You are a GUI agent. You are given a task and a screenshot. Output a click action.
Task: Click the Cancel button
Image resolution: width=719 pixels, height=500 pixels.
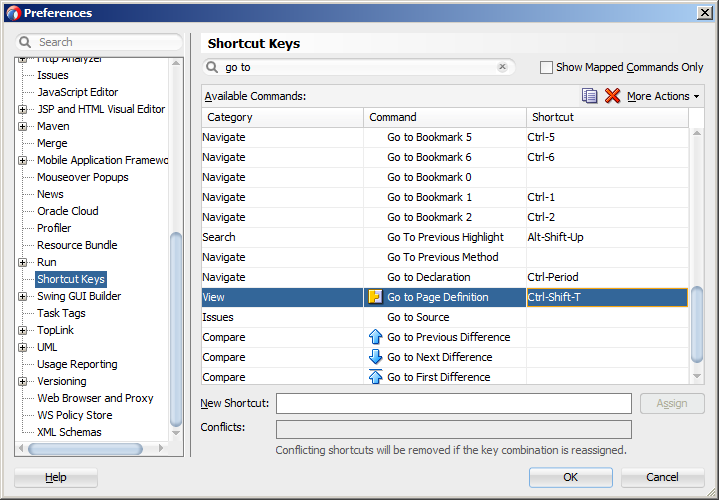click(x=662, y=477)
